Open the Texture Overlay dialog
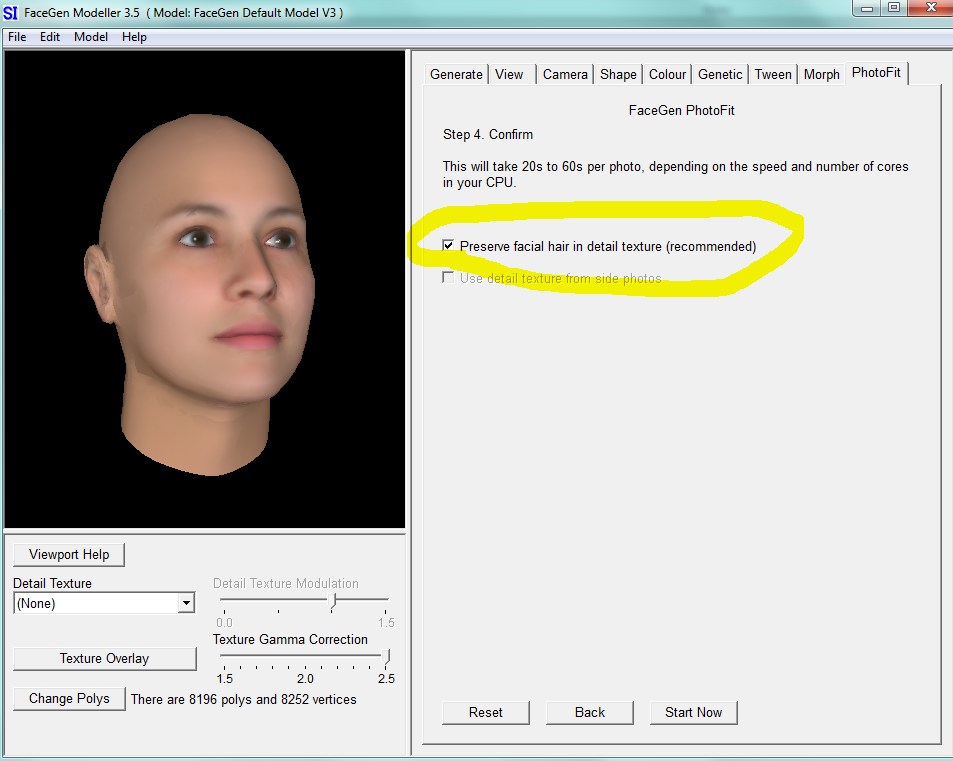The image size is (953, 761). (104, 658)
